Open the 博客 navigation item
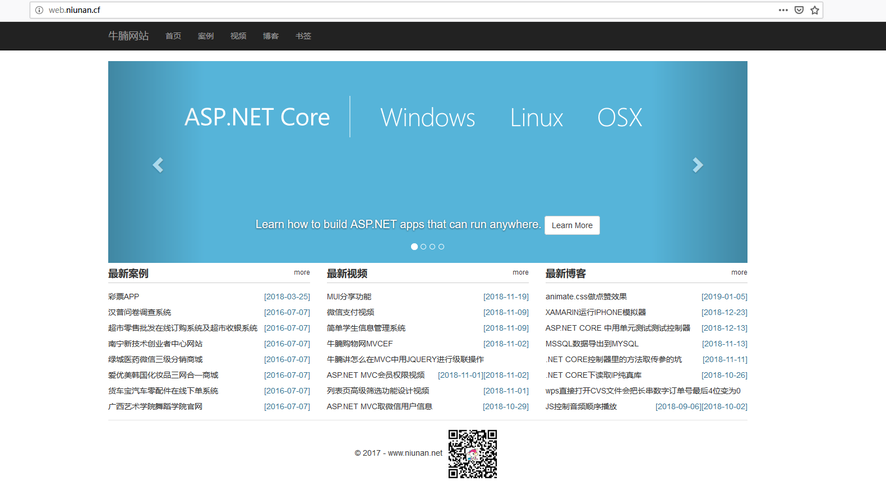The width and height of the screenshot is (886, 500). [271, 36]
